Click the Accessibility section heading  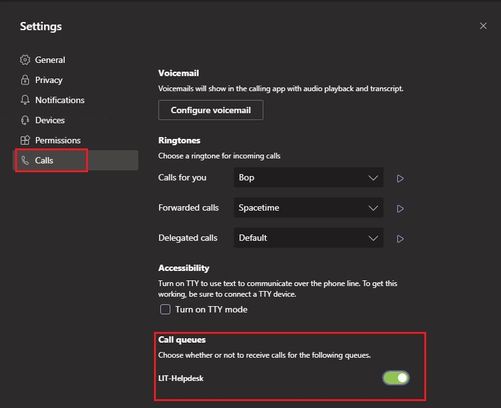(184, 268)
